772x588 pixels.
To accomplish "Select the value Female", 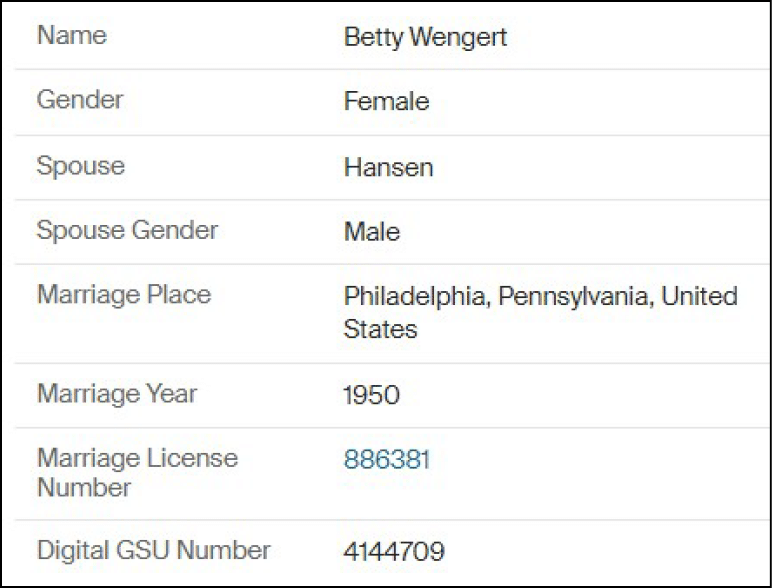I will [x=386, y=102].
